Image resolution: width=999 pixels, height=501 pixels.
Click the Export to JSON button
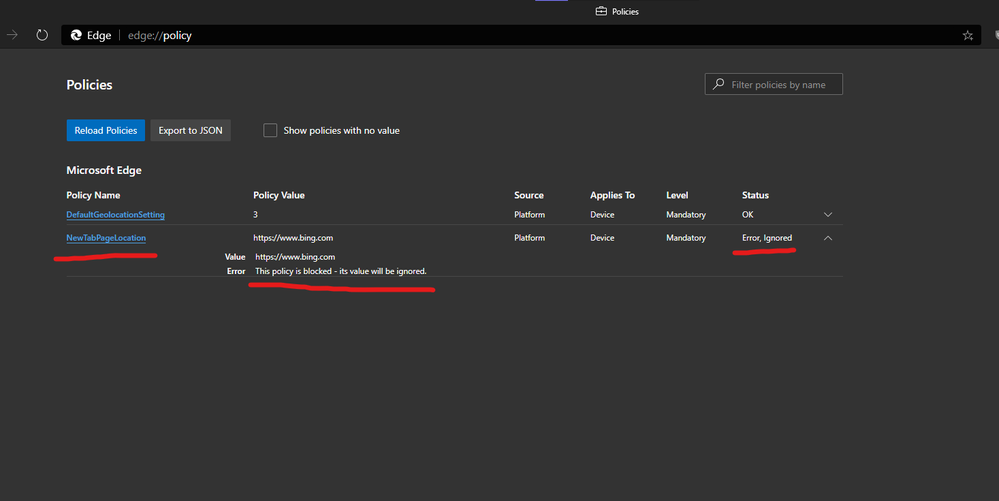click(190, 131)
